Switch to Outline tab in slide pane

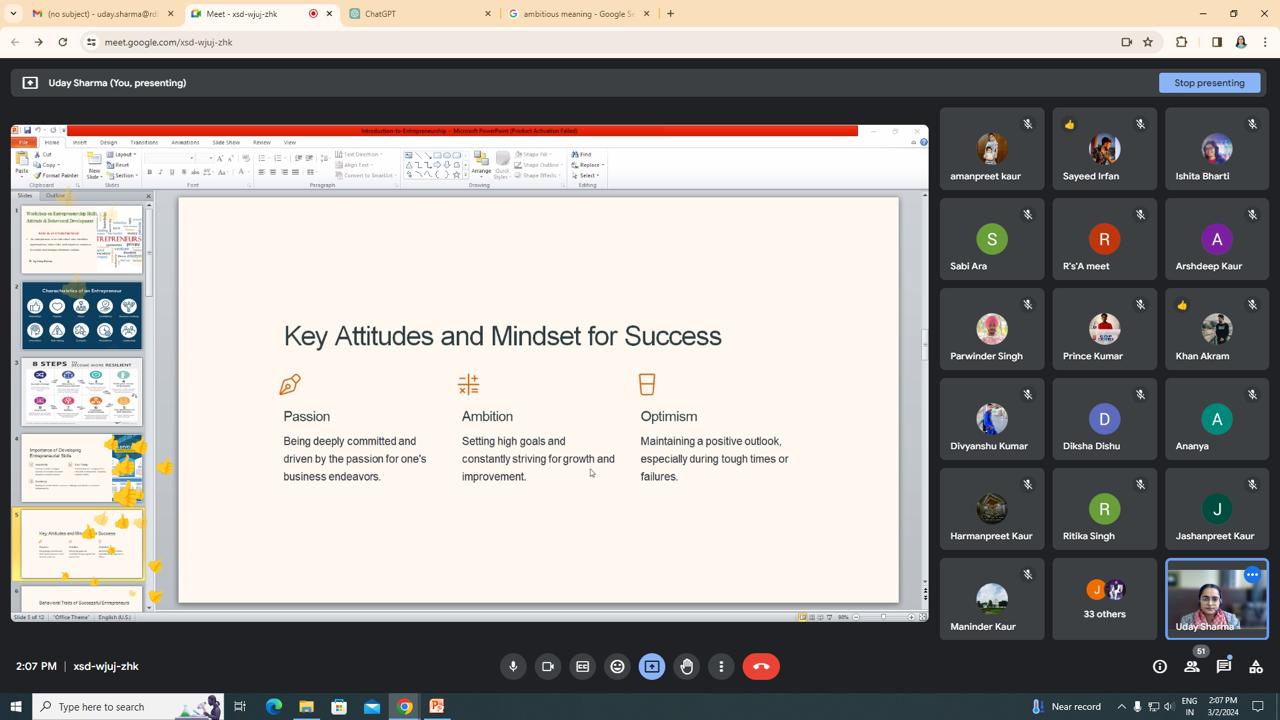(x=56, y=196)
